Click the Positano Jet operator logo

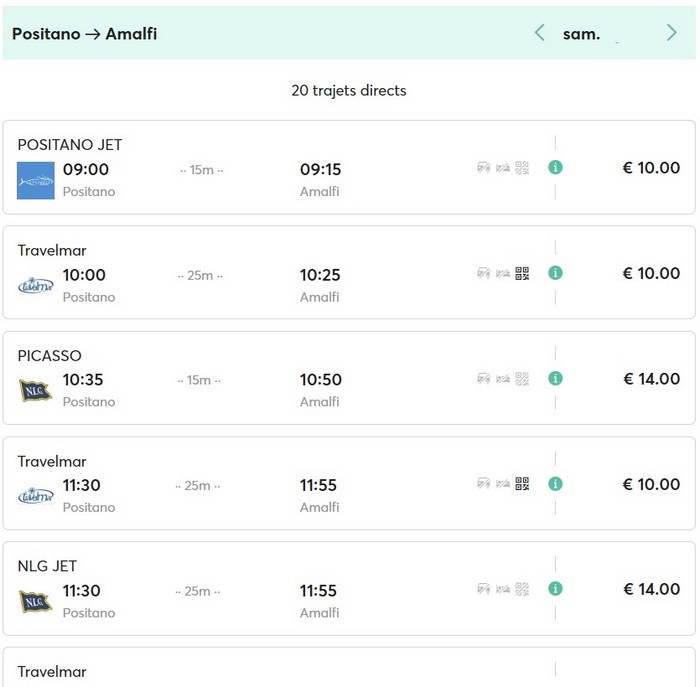(x=36, y=181)
